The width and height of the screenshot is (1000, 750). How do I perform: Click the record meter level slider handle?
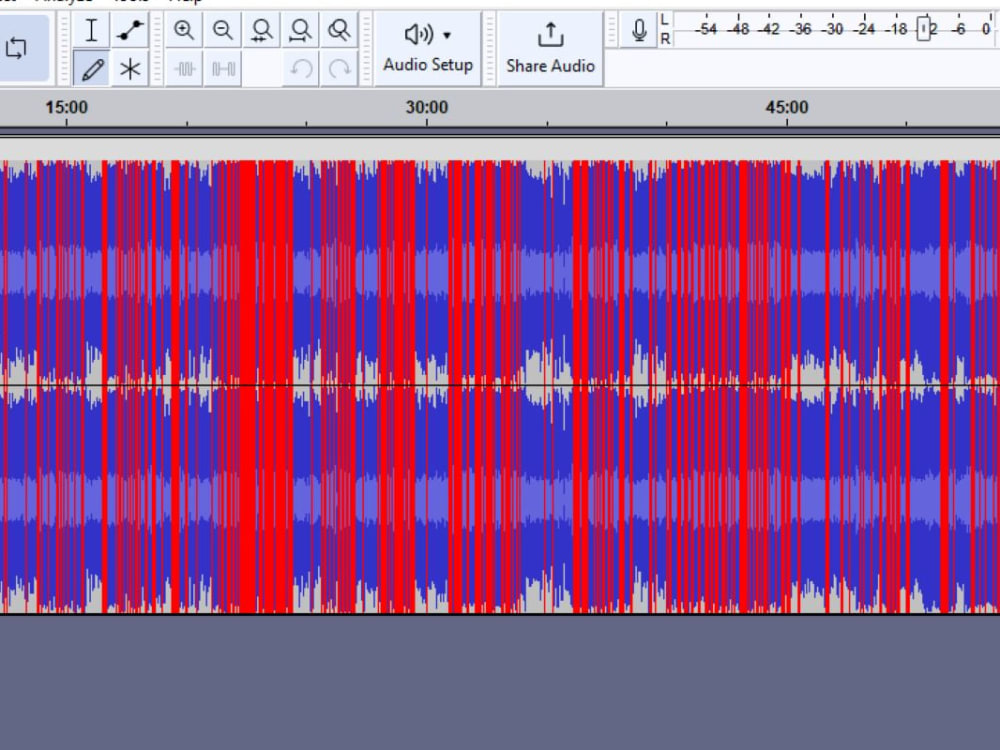pyautogui.click(x=923, y=29)
